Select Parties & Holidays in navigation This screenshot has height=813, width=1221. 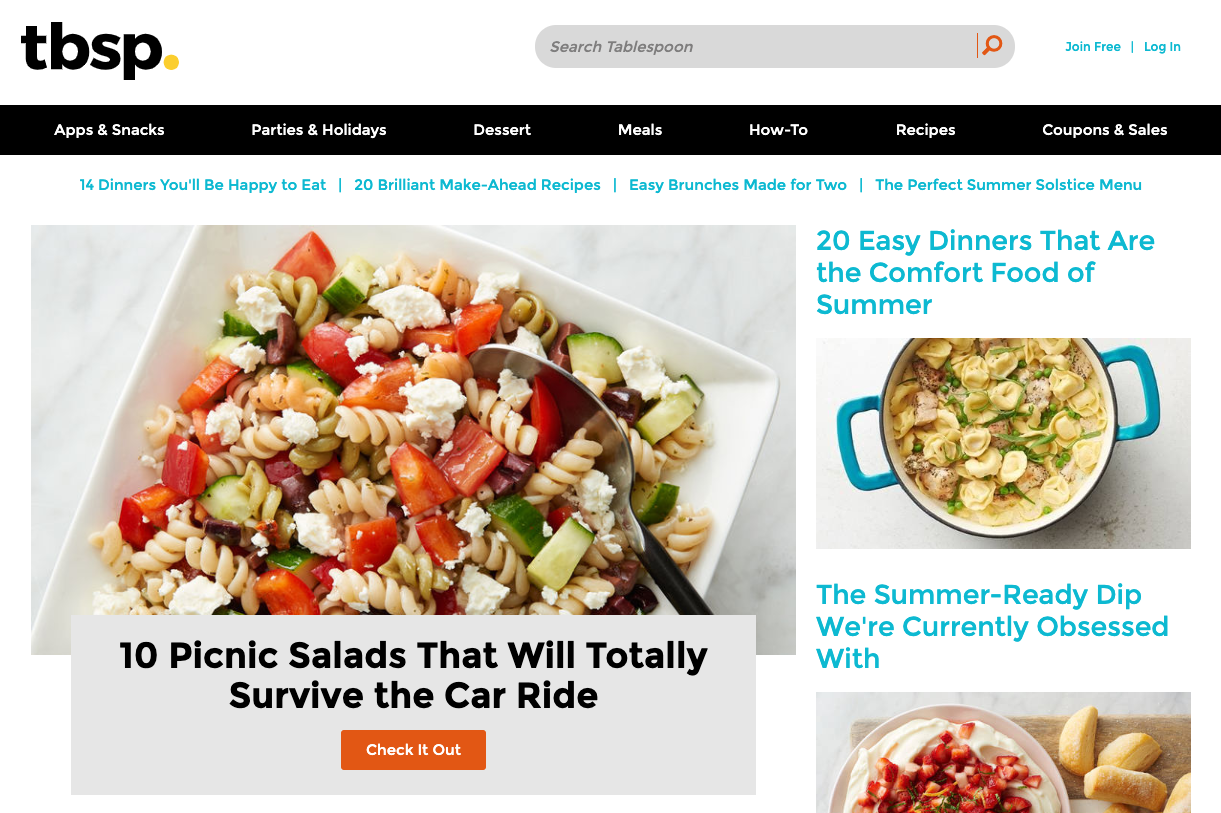(x=319, y=130)
